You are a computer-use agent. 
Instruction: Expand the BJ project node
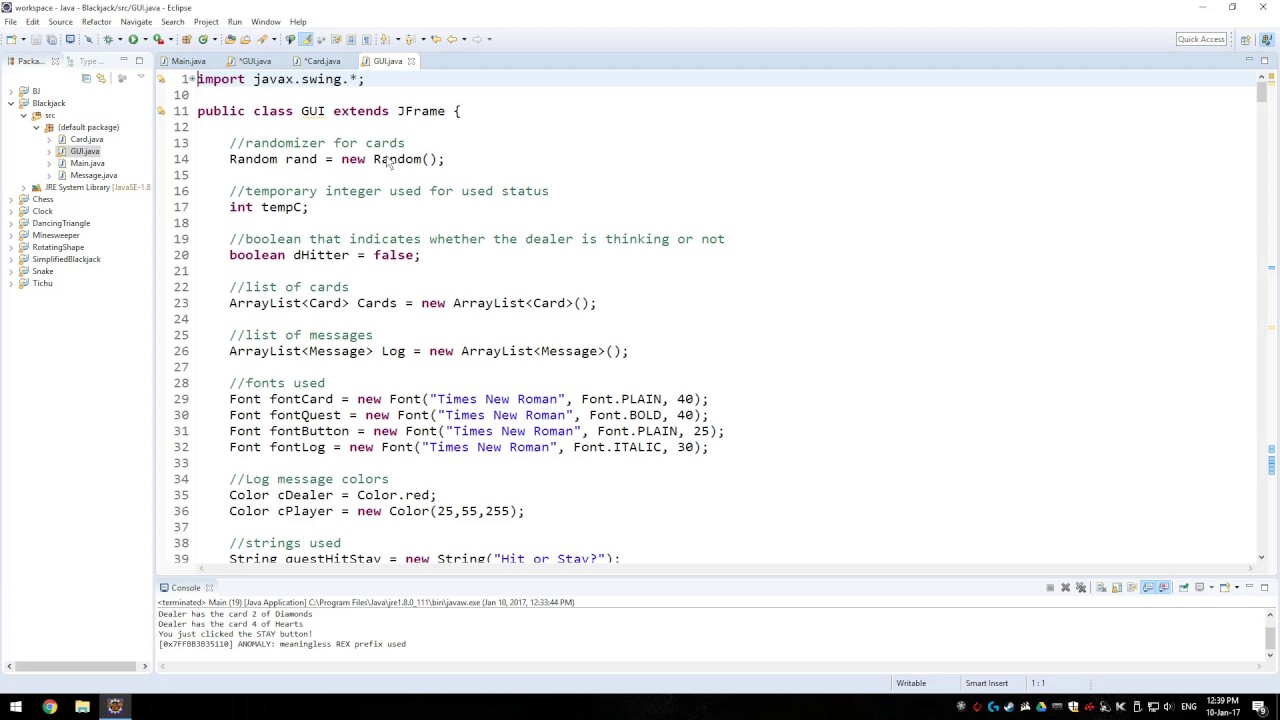tap(11, 91)
